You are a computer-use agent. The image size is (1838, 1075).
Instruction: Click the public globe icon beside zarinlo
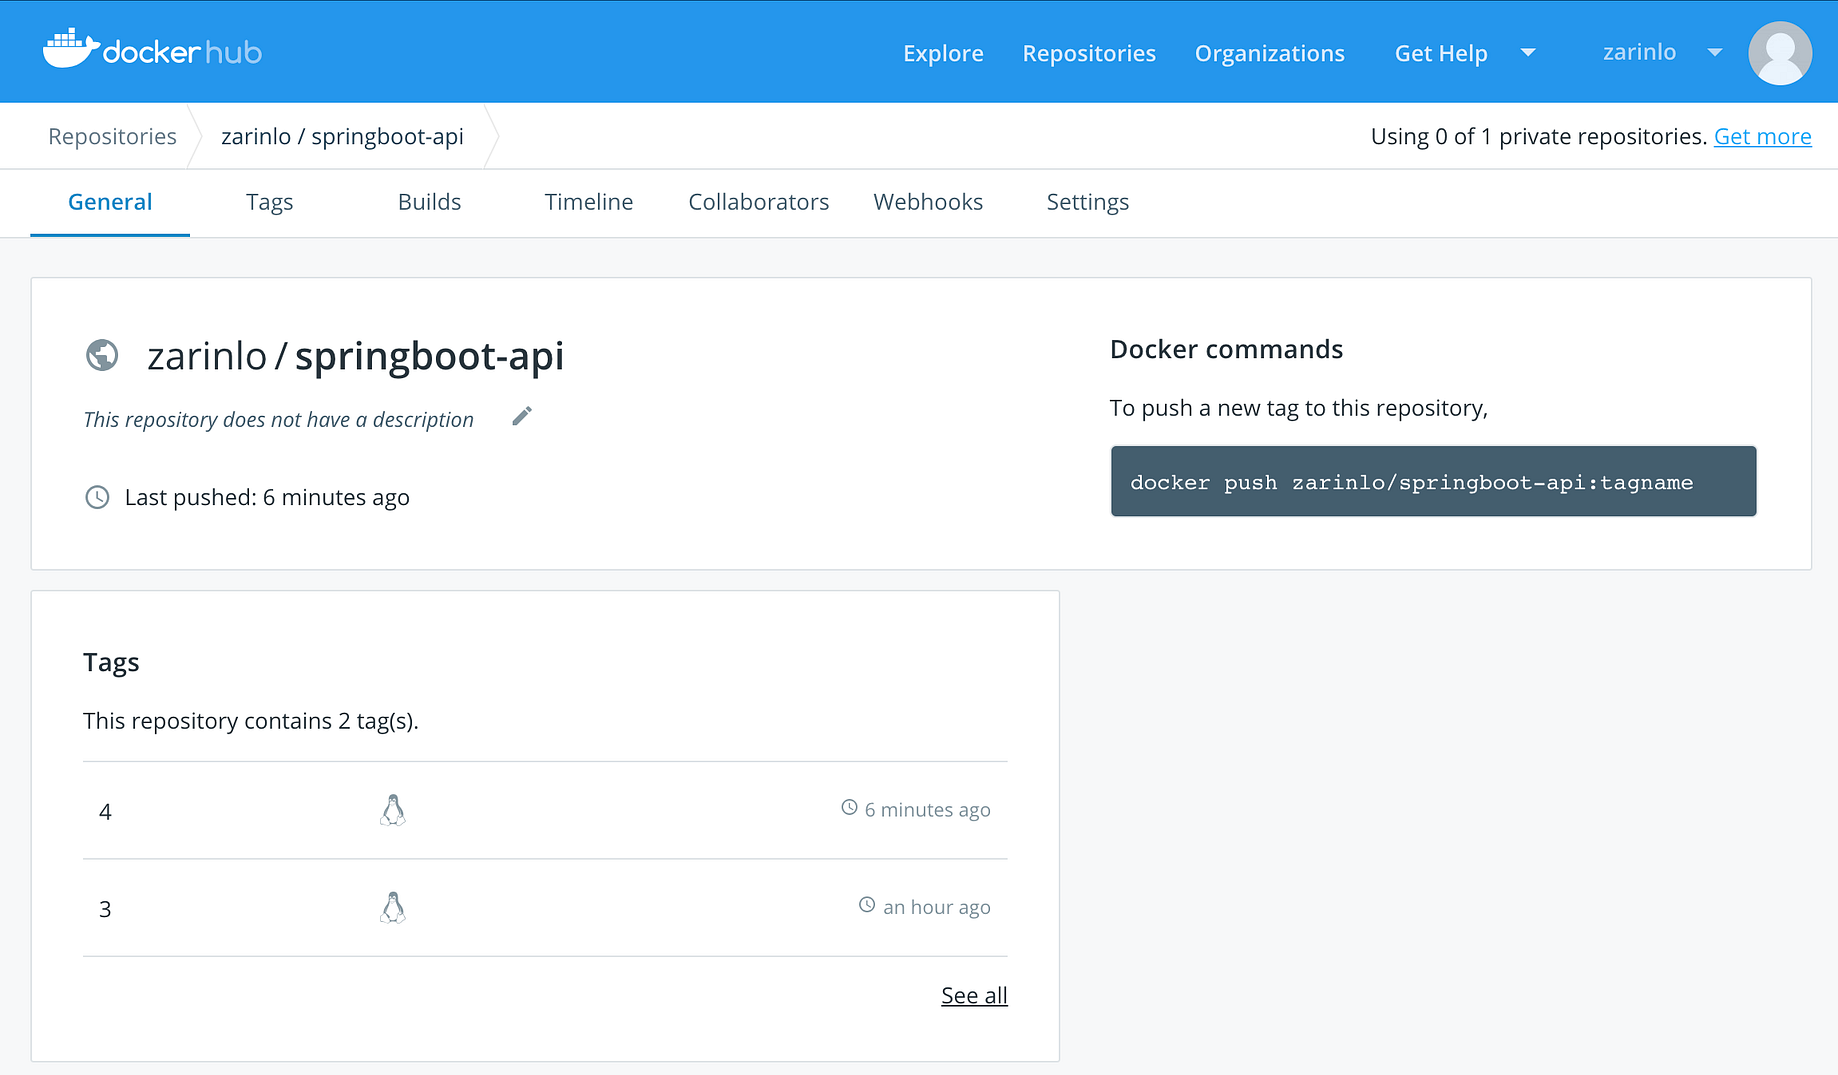click(x=102, y=355)
